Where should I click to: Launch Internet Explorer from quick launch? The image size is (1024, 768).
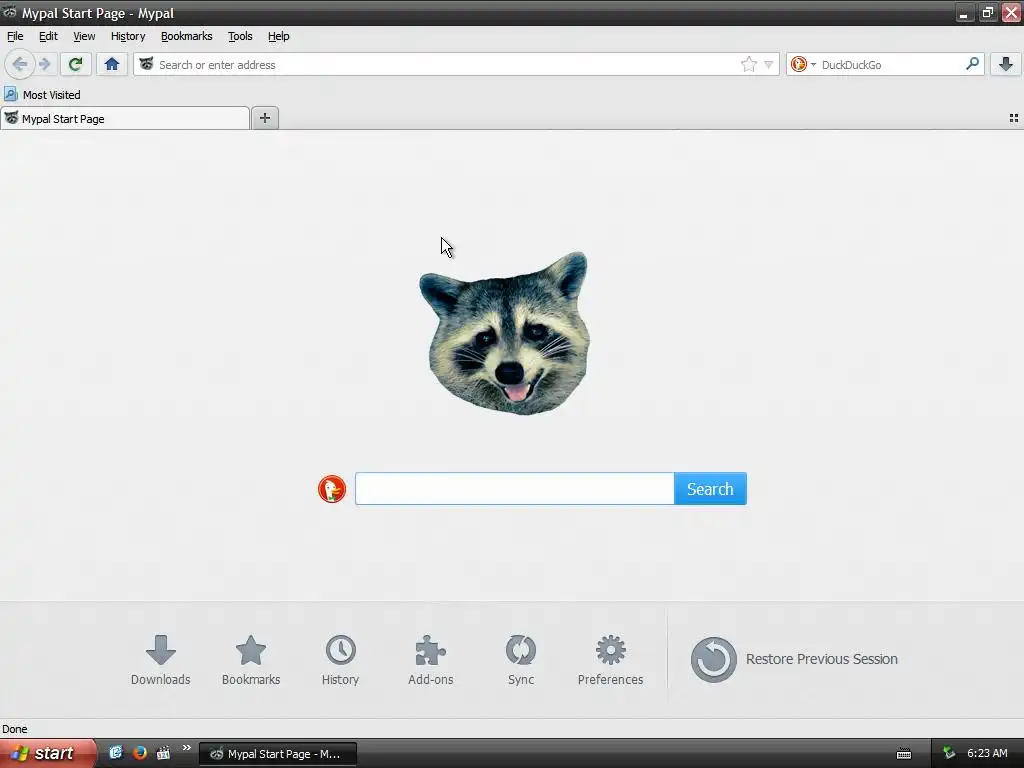point(116,753)
